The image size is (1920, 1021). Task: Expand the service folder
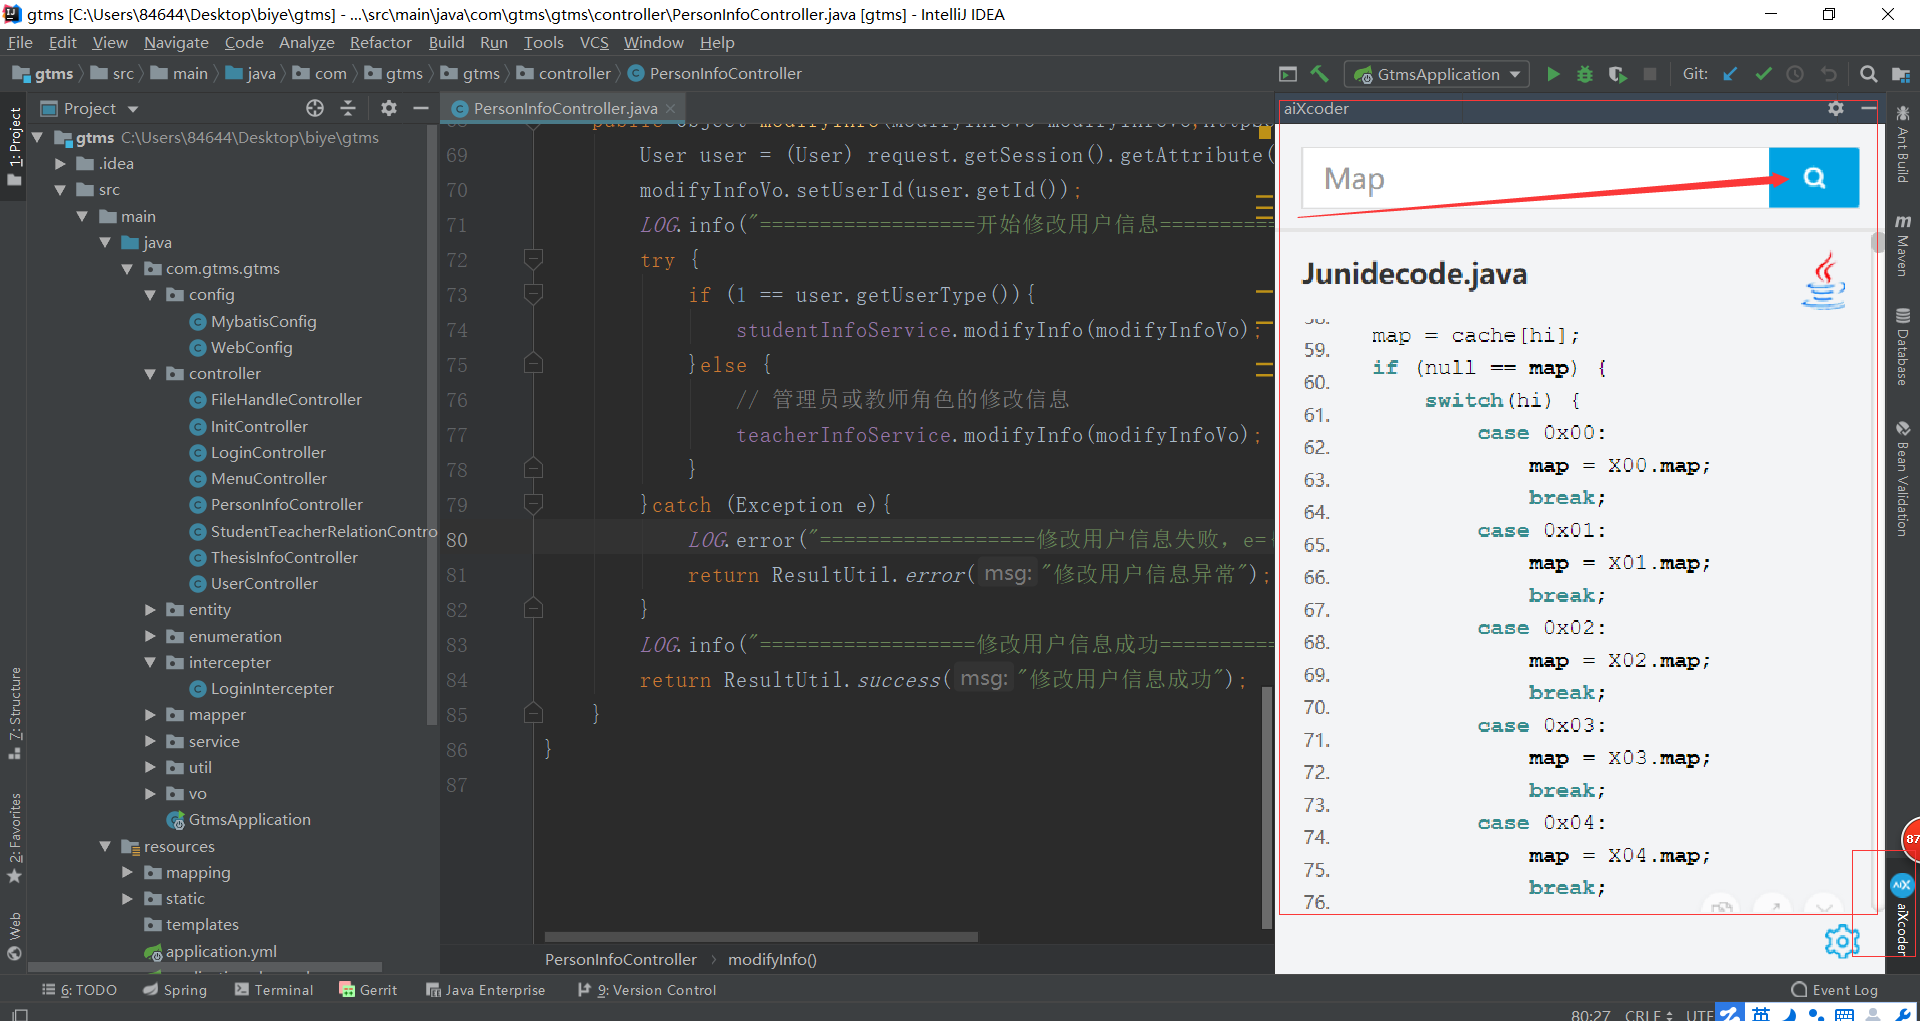pyautogui.click(x=150, y=741)
